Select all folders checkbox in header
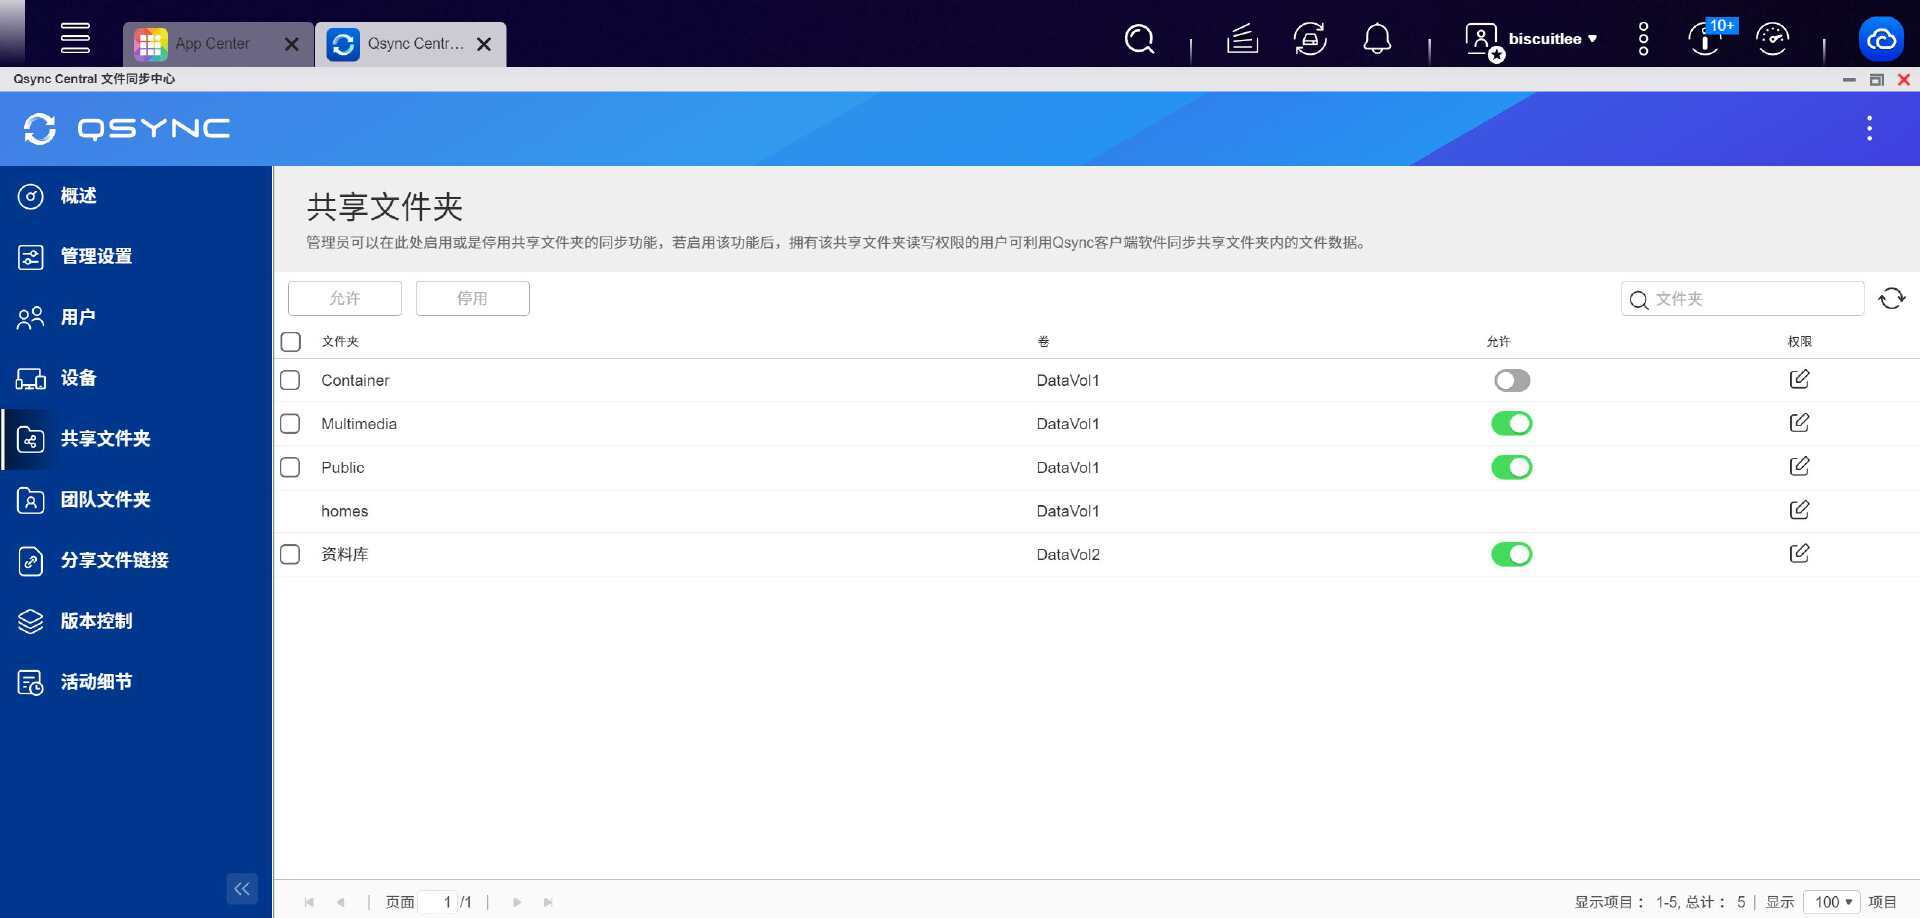Viewport: 1920px width, 918px height. (x=291, y=342)
